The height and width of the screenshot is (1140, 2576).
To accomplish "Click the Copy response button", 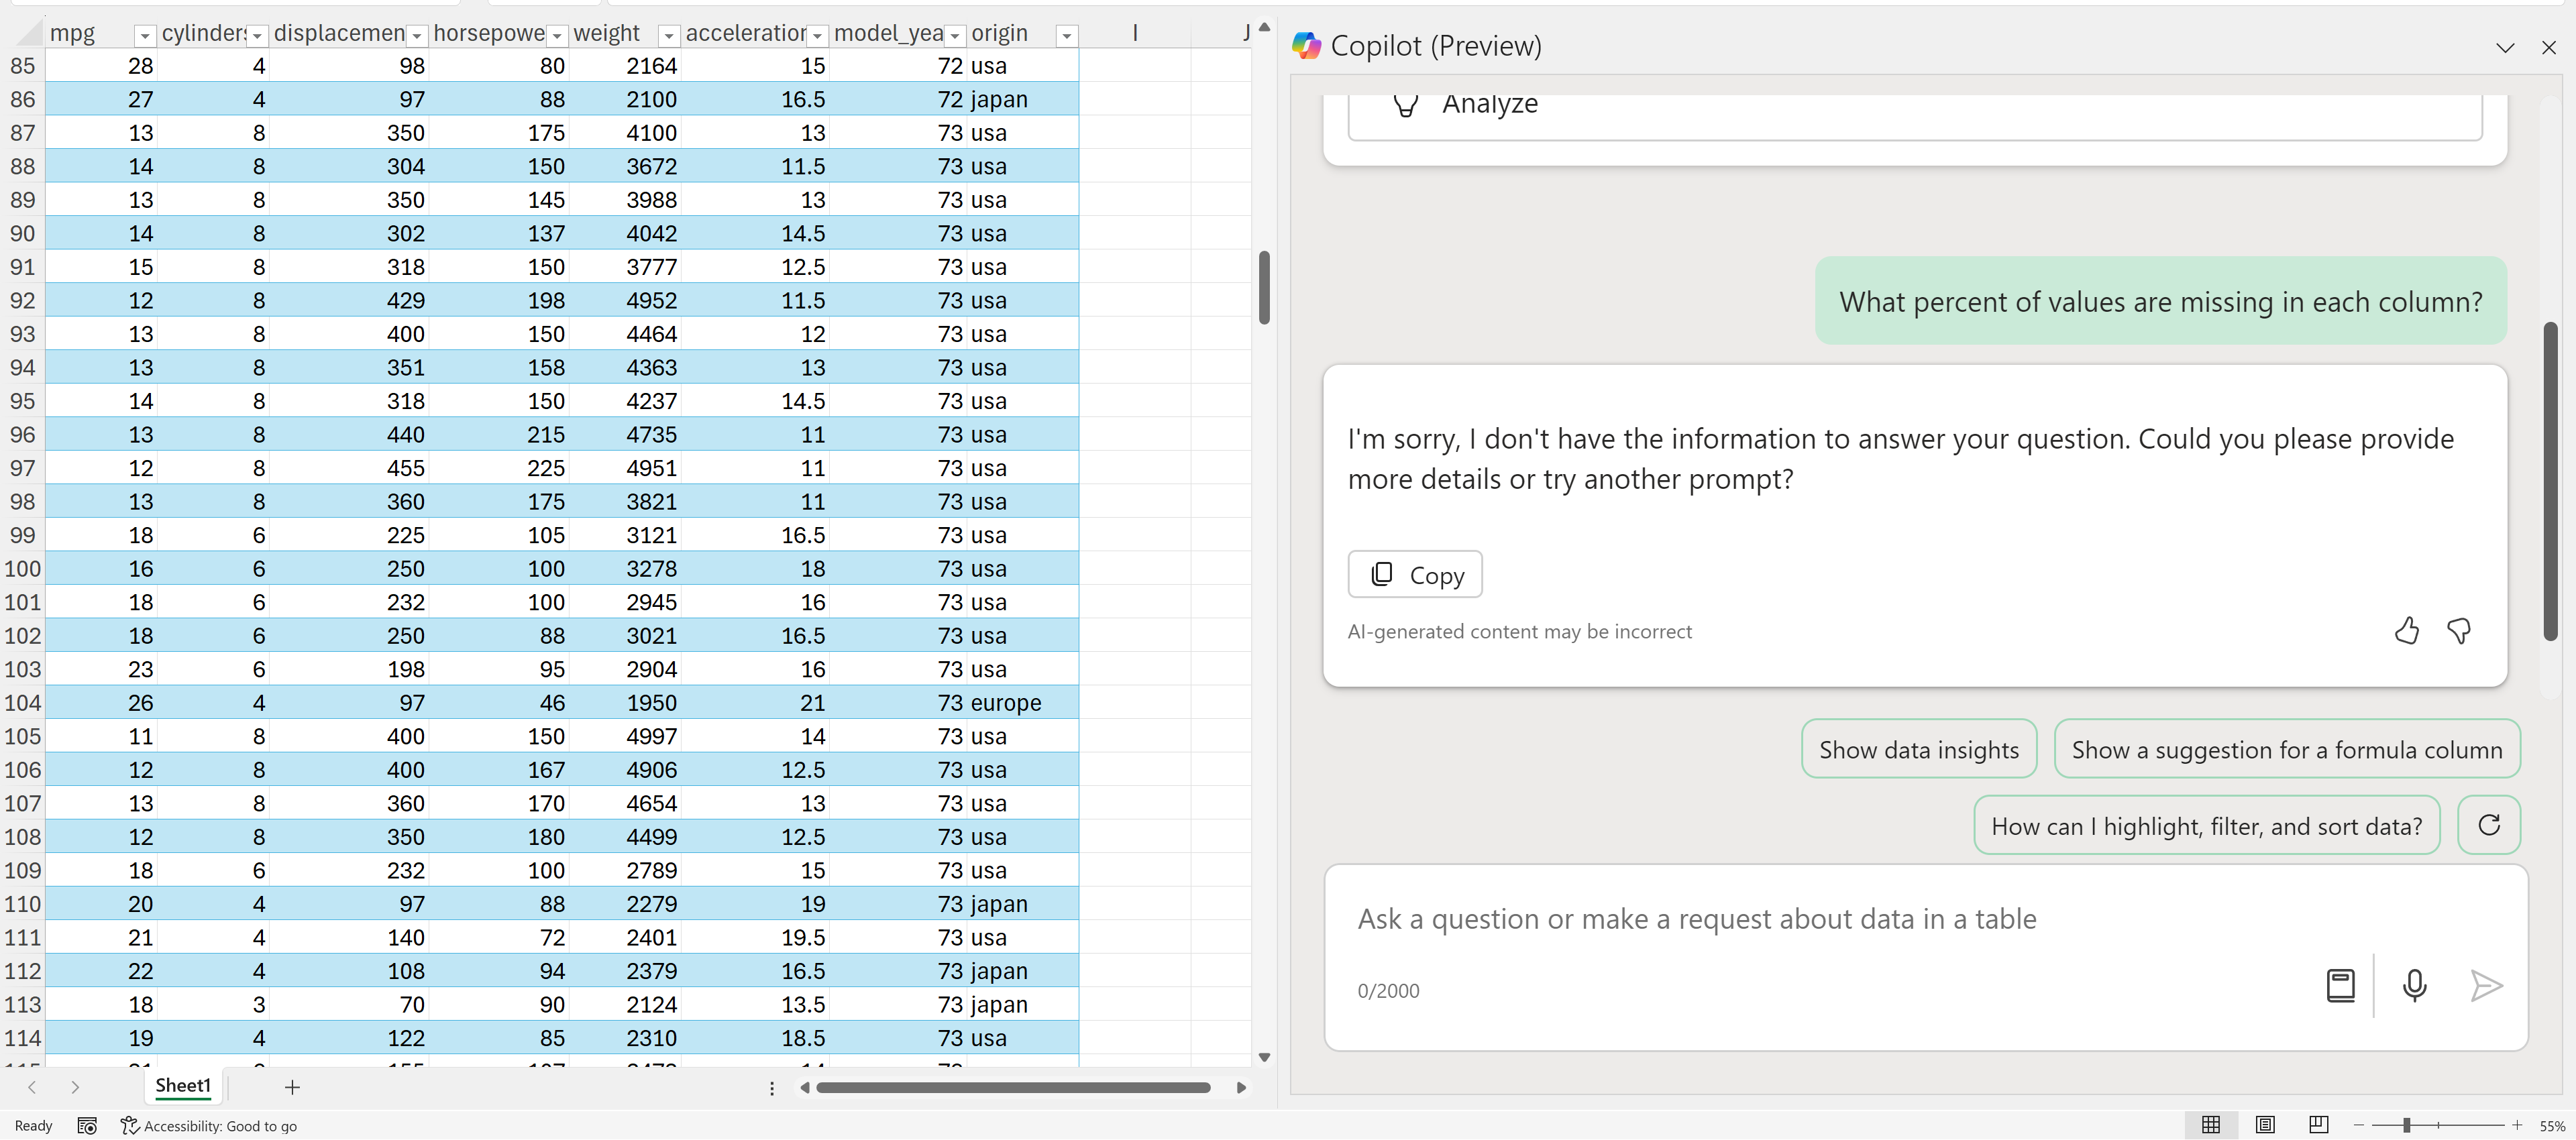I will (1414, 575).
